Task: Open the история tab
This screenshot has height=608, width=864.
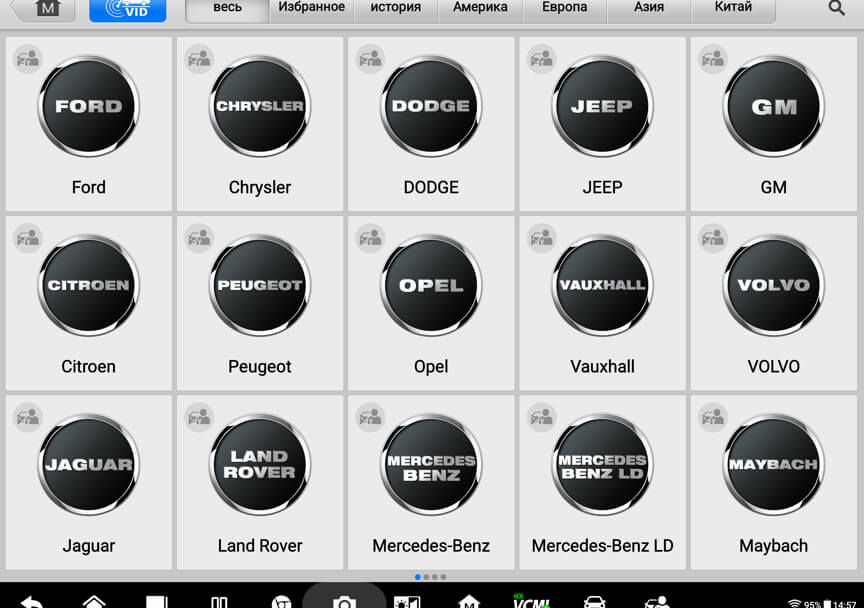Action: point(396,10)
